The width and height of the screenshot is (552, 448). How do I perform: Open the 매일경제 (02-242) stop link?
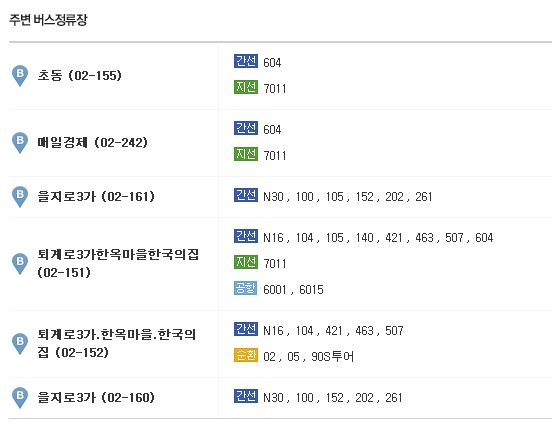[93, 143]
